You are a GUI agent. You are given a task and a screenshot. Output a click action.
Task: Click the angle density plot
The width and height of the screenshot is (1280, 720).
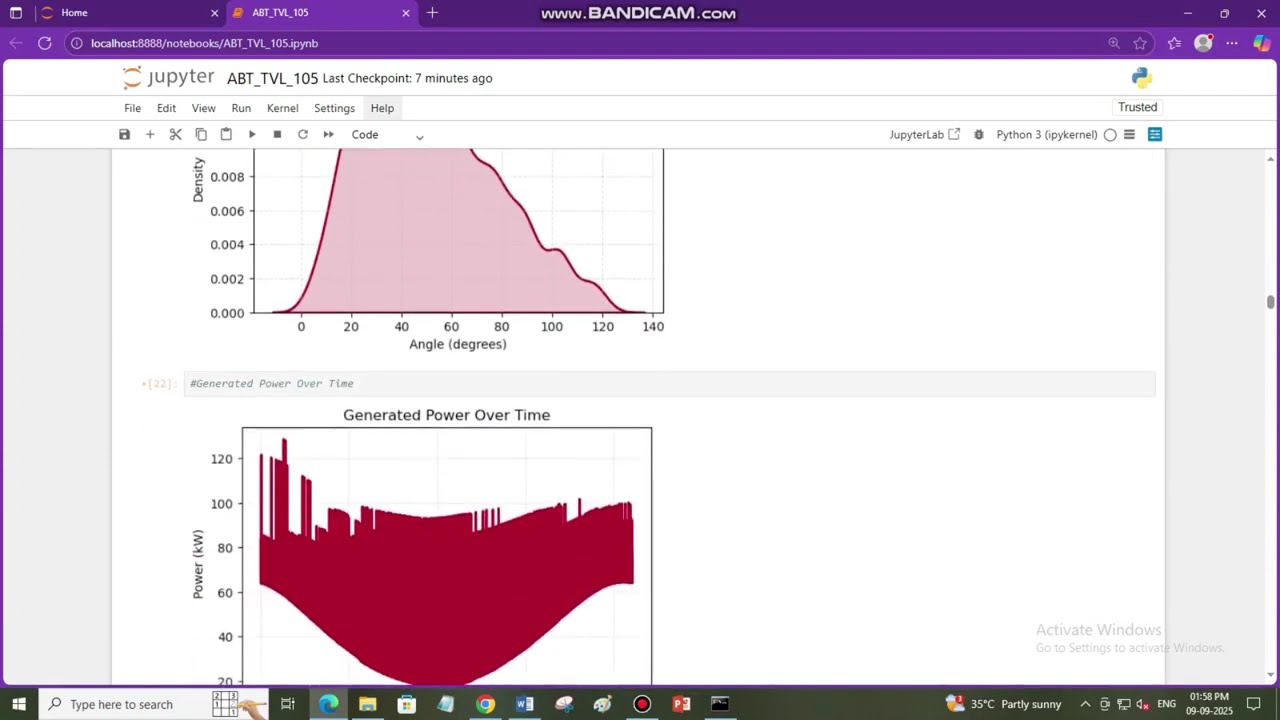click(x=427, y=251)
